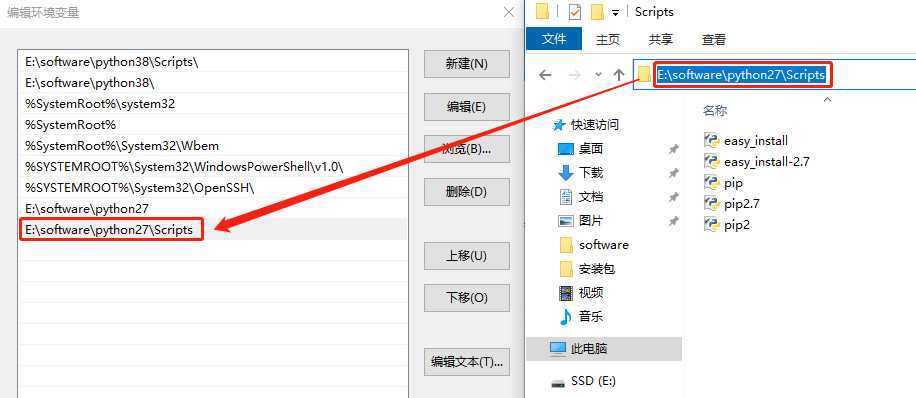Close the 编辑环境变量 dialog
The height and width of the screenshot is (398, 916).
[509, 12]
